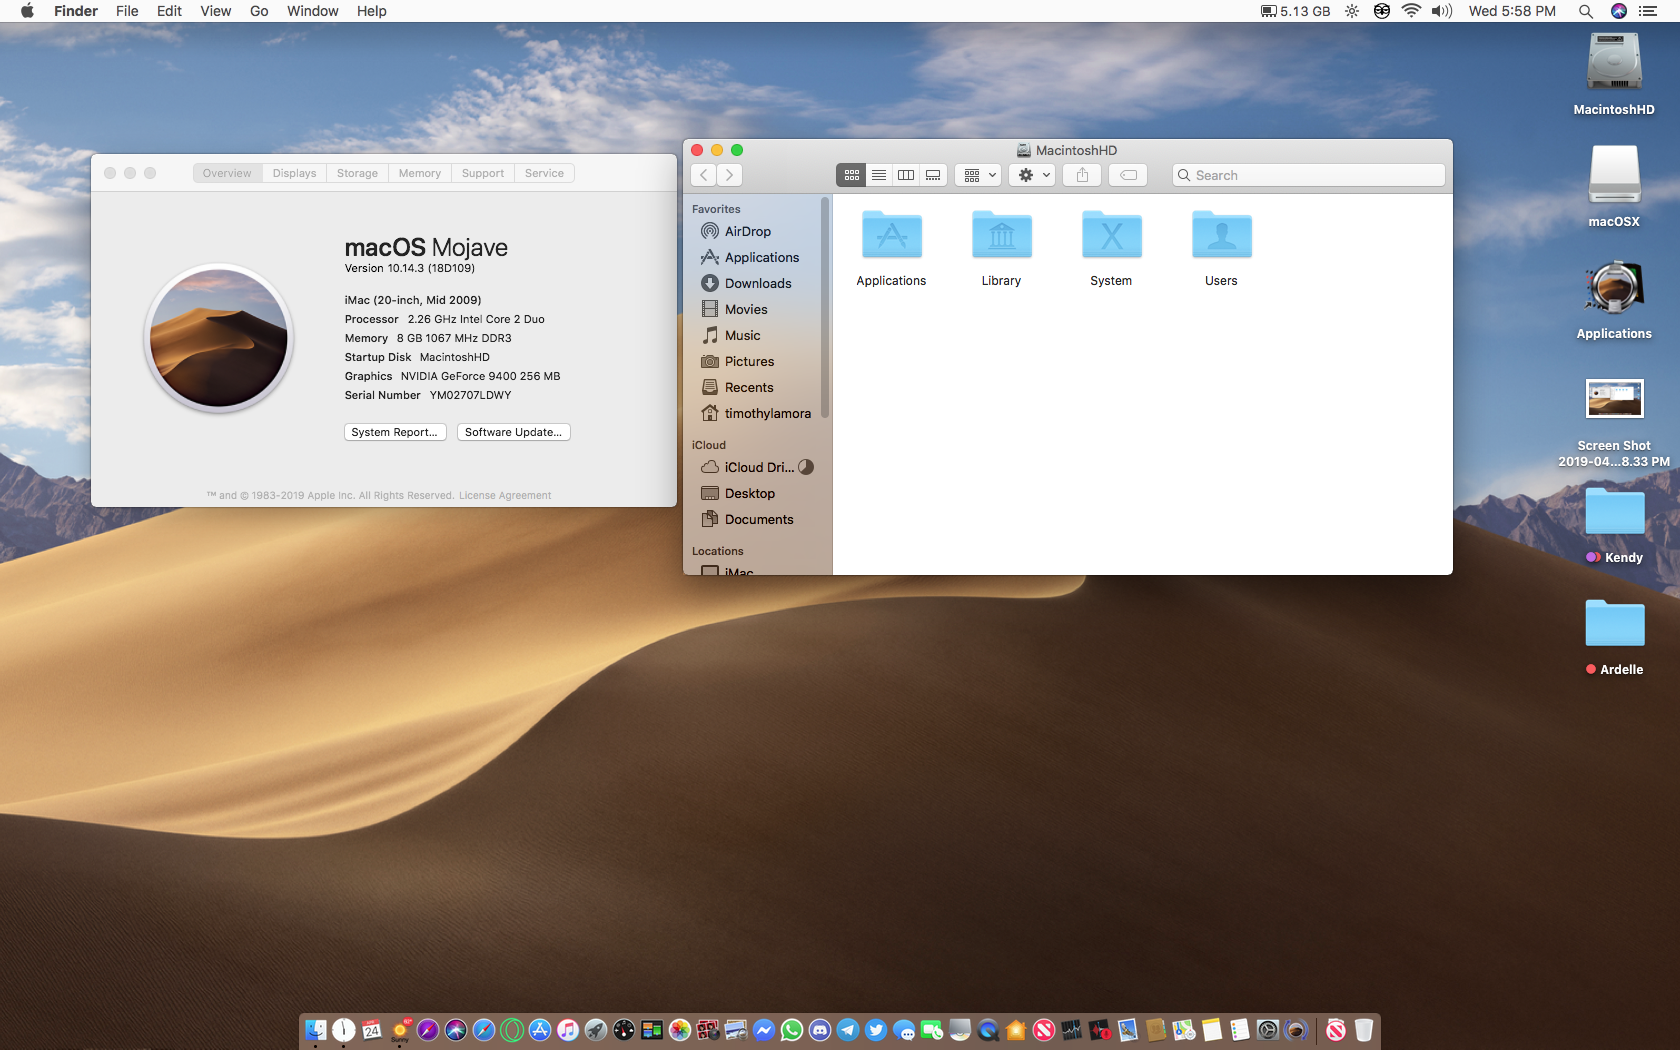Click the Finder sidebar scrollbar
Viewport: 1680px width, 1050px height.
825,308
